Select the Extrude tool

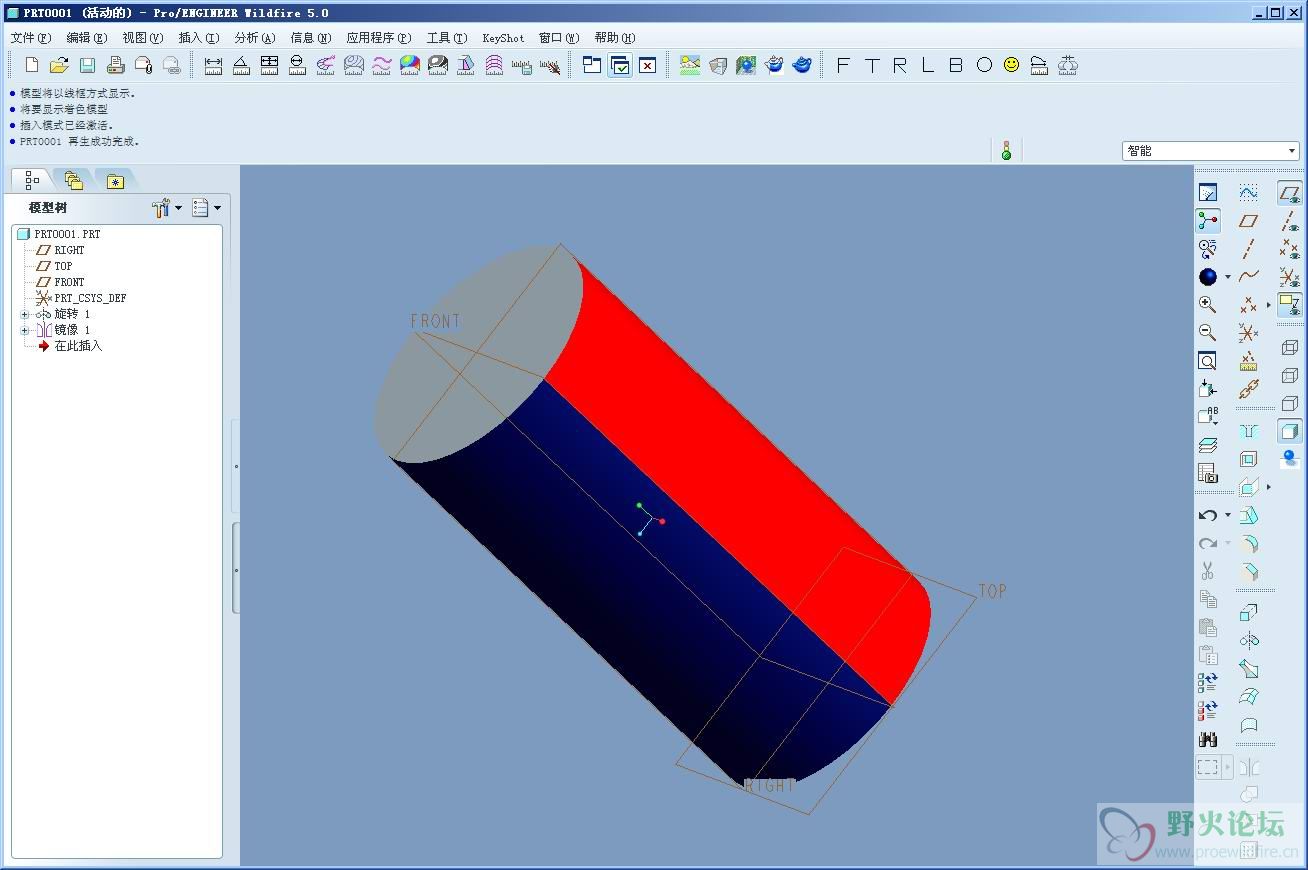[x=1249, y=613]
